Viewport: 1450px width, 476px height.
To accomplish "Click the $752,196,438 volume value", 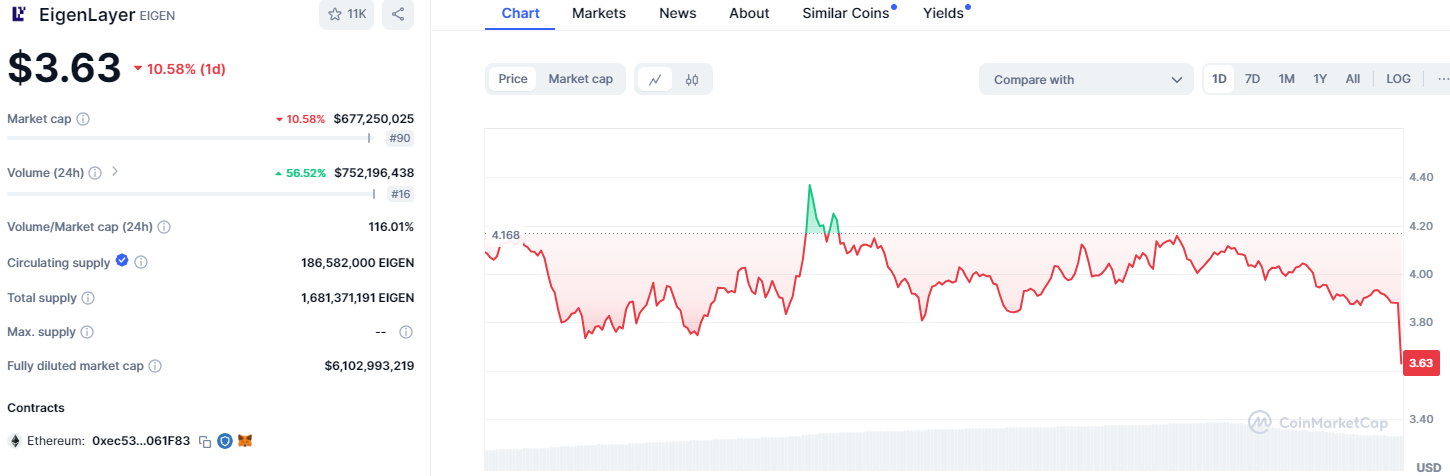I will click(374, 173).
